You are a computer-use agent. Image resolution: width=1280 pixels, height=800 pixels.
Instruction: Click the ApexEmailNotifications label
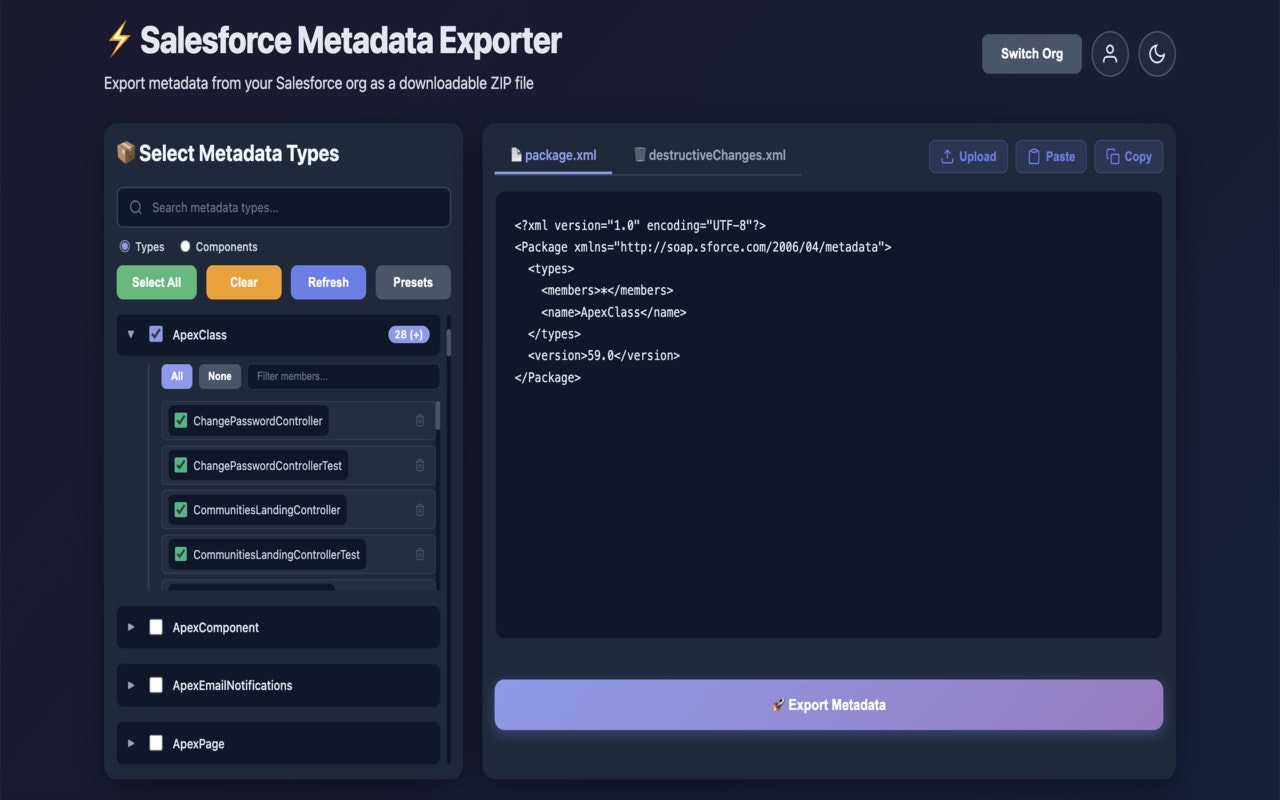pyautogui.click(x=232, y=685)
